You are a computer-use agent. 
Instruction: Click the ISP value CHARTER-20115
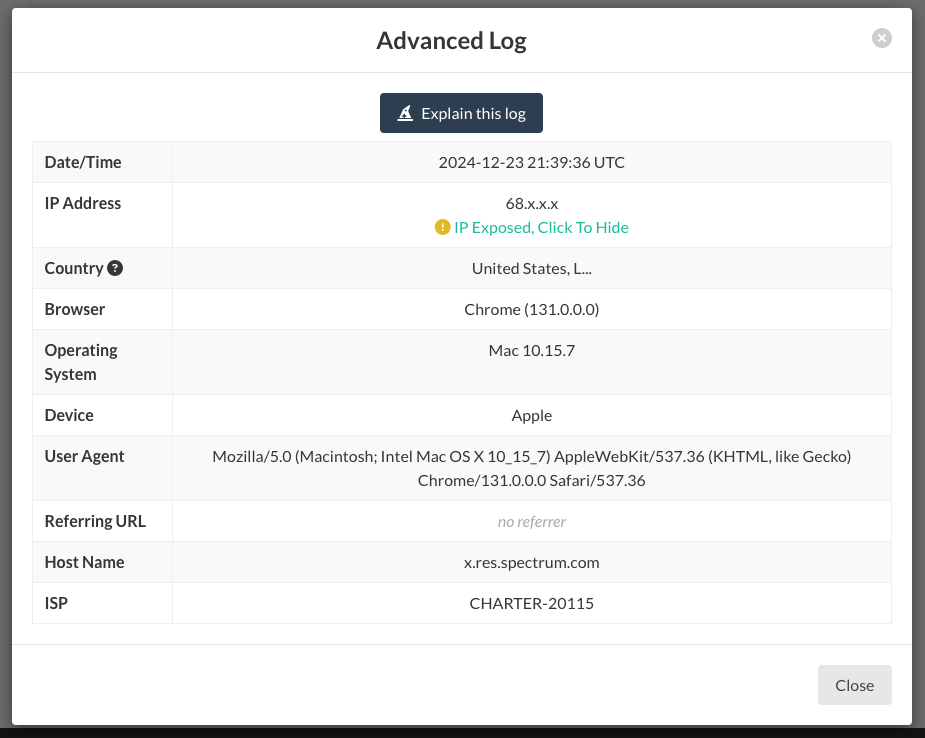coord(531,603)
